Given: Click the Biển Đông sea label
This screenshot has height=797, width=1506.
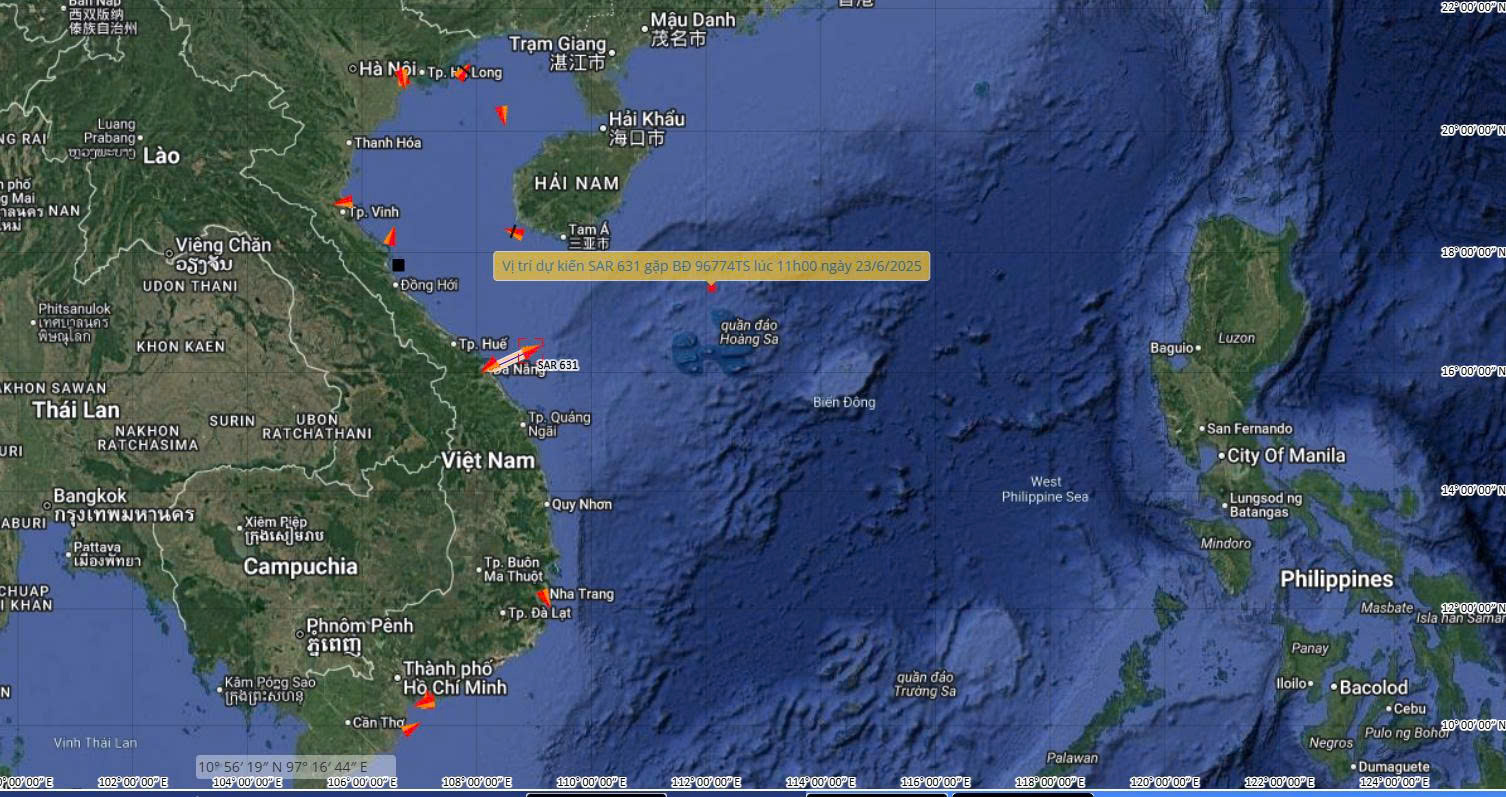Looking at the screenshot, I should click(x=844, y=402).
